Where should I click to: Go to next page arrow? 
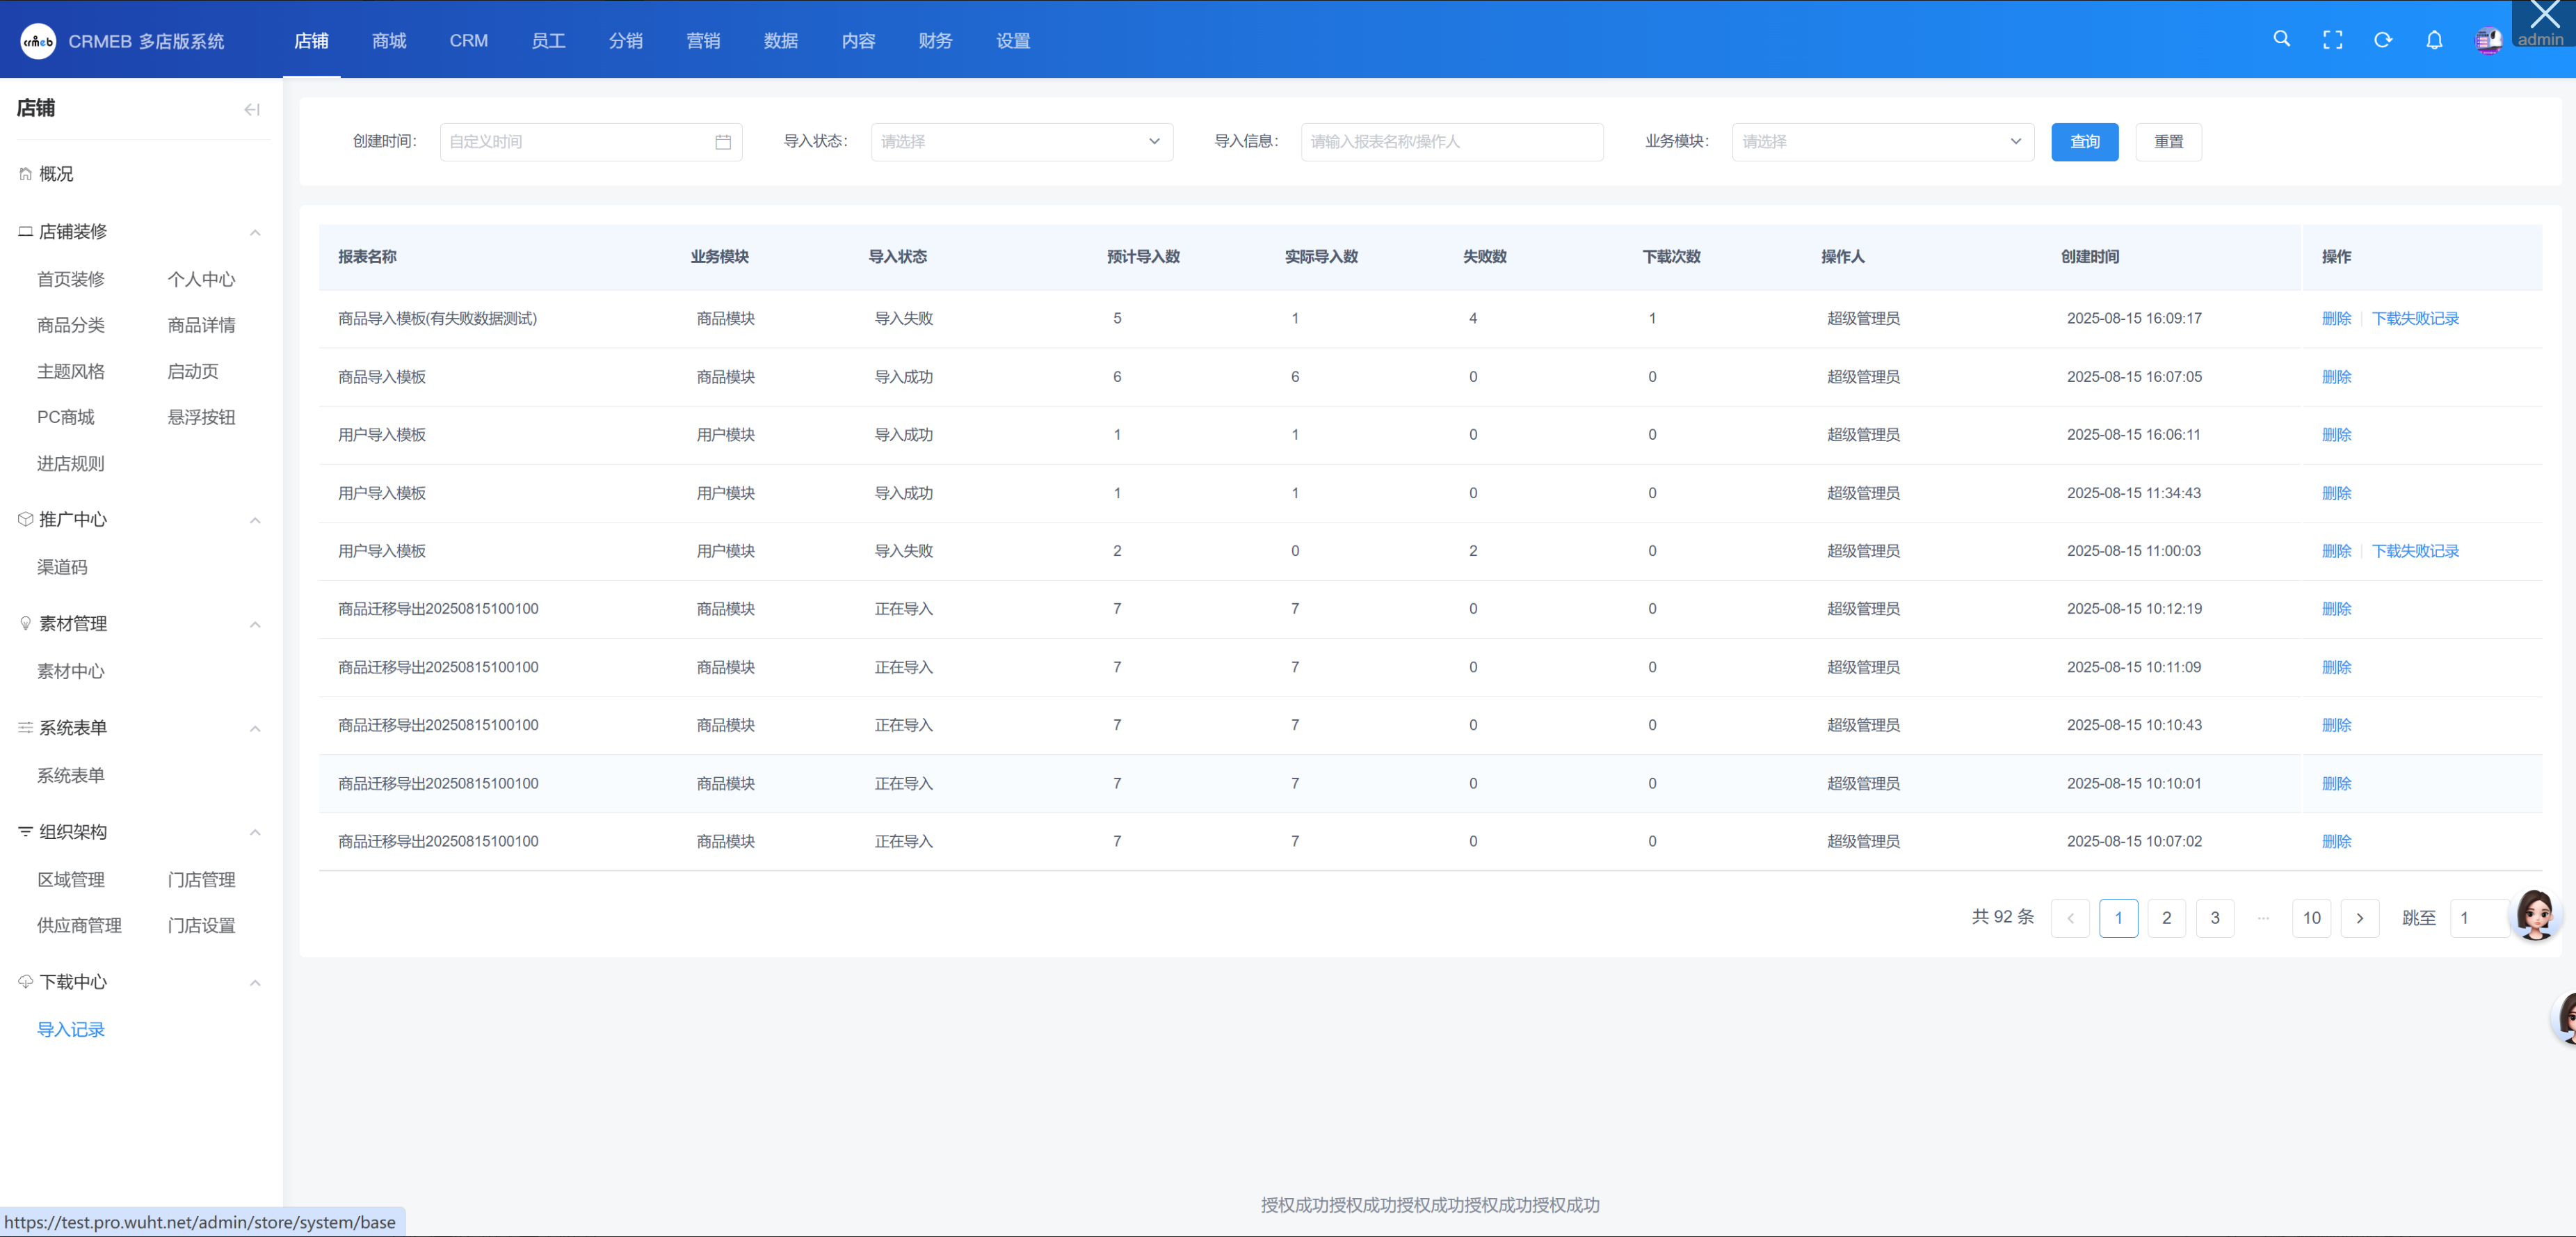(x=2360, y=918)
